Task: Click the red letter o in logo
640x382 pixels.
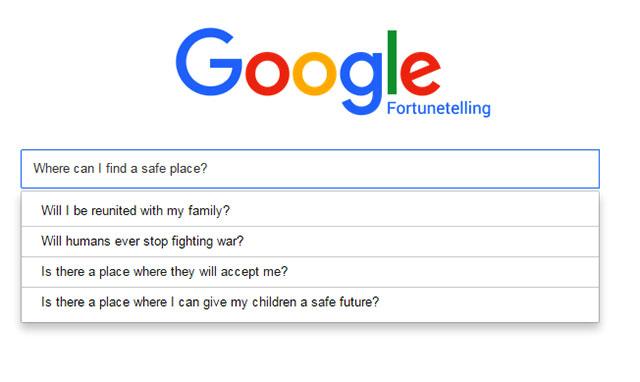Action: click(x=268, y=73)
